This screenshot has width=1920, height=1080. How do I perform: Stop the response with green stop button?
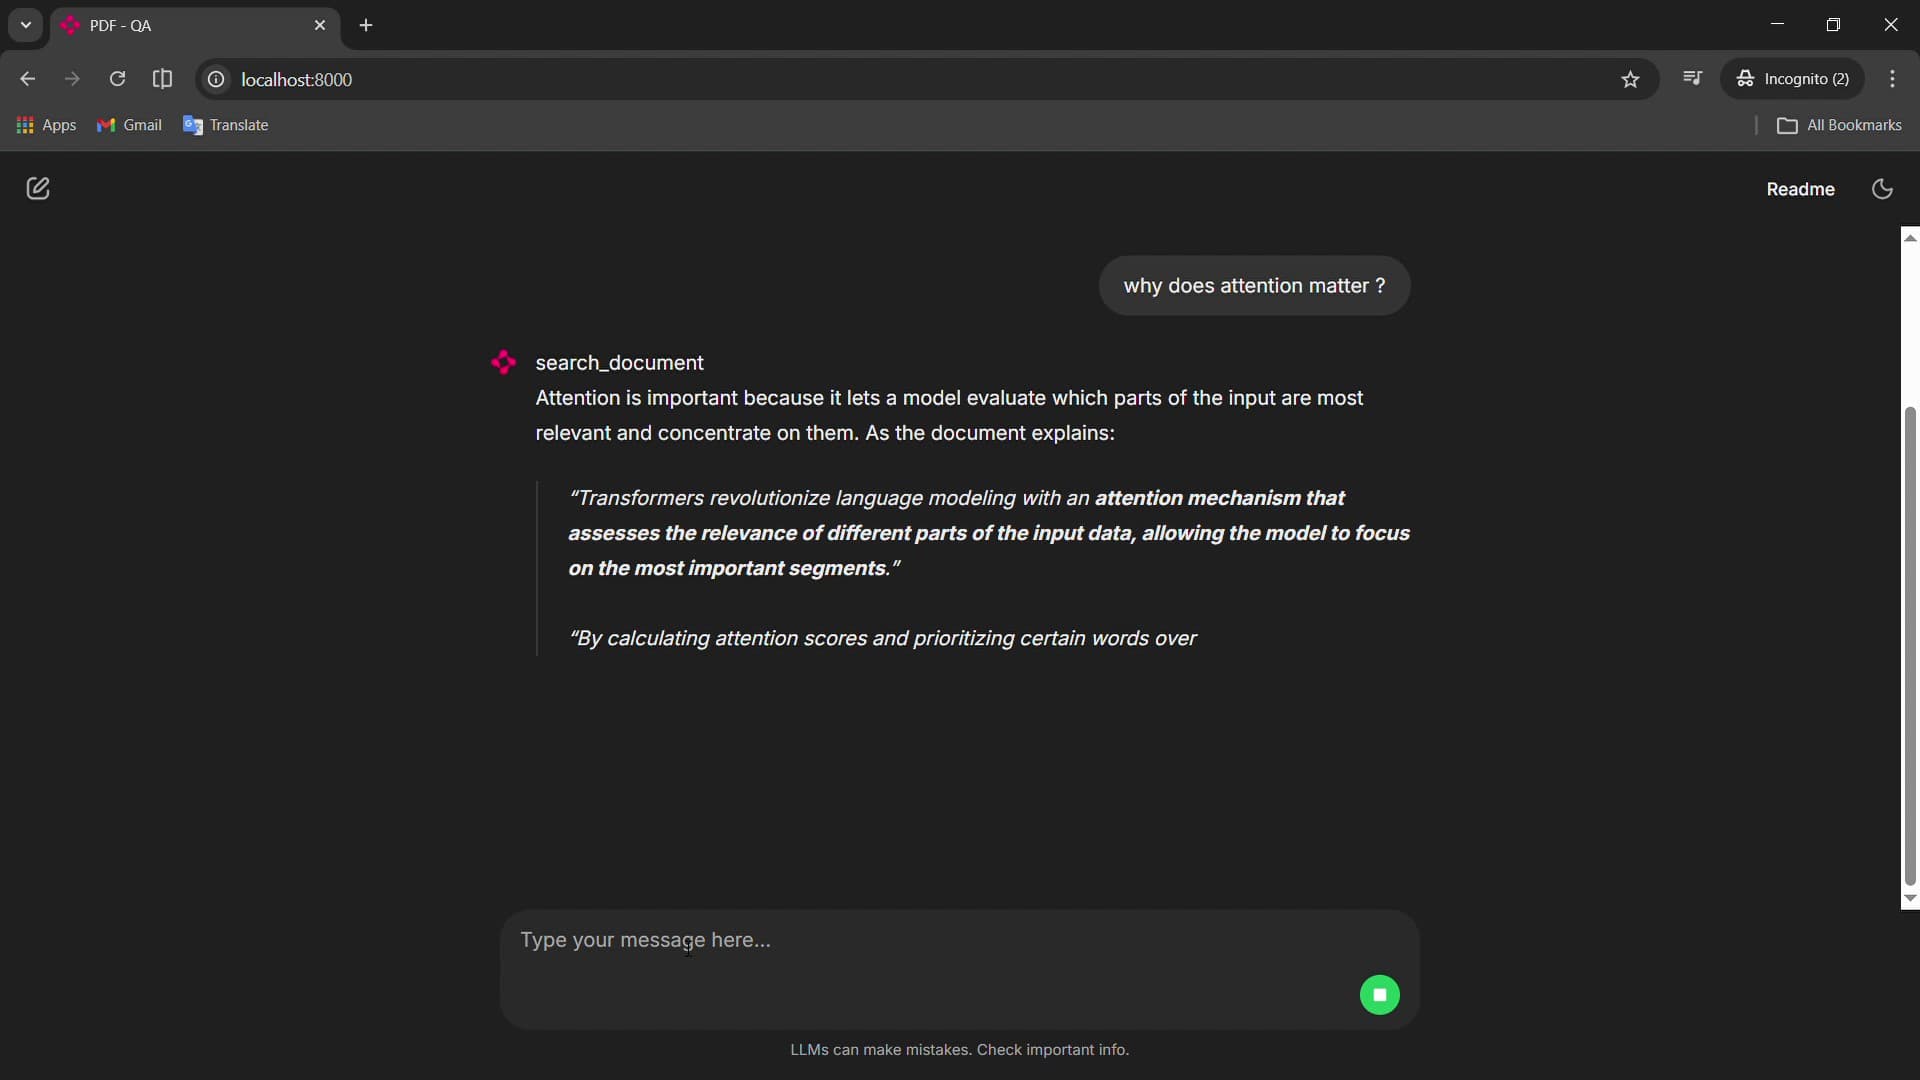click(x=1379, y=995)
